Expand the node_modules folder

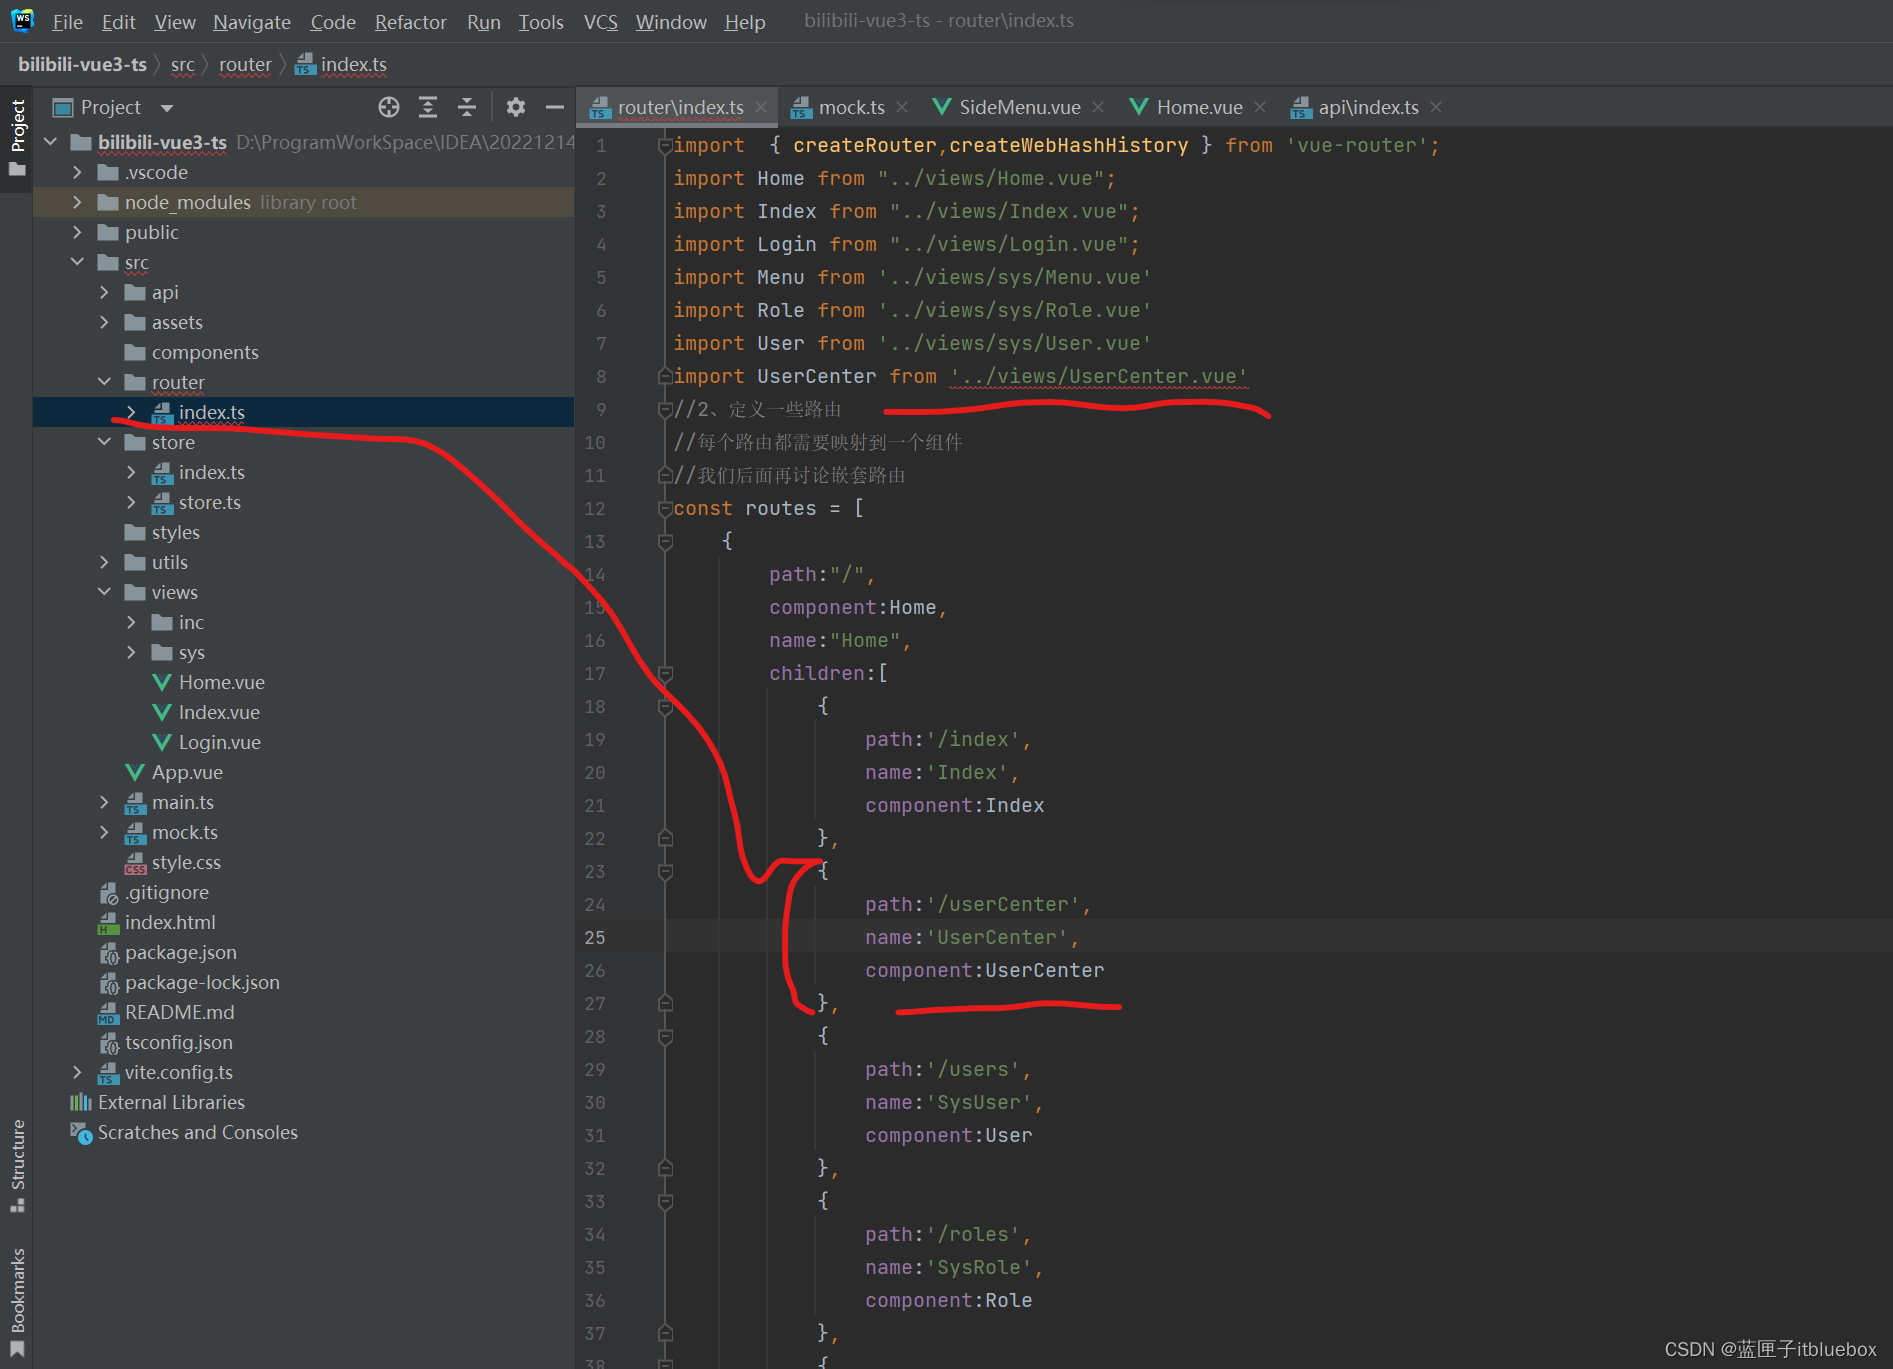pos(78,202)
